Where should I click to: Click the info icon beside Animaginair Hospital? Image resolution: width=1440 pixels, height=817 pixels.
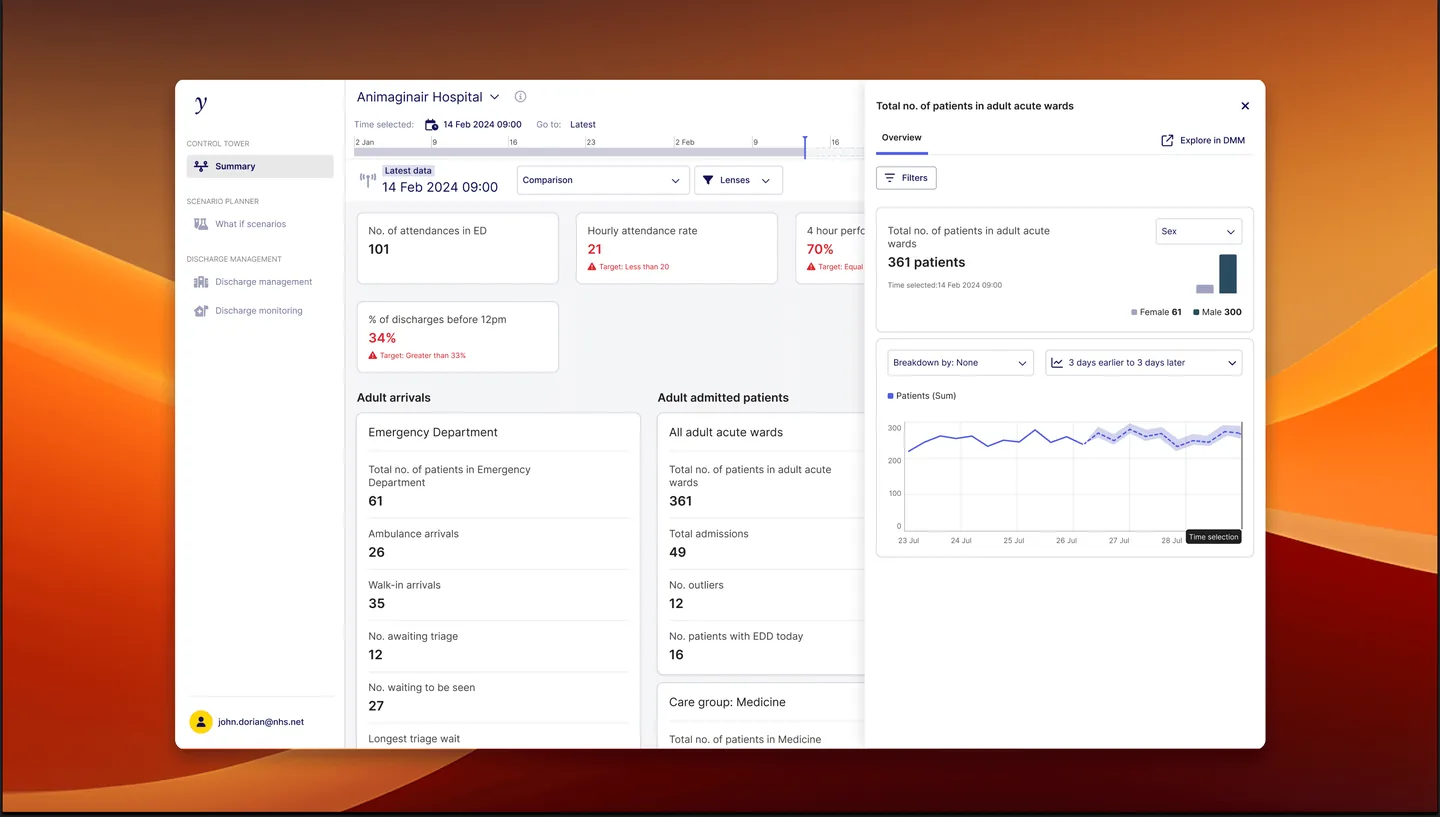click(x=520, y=97)
